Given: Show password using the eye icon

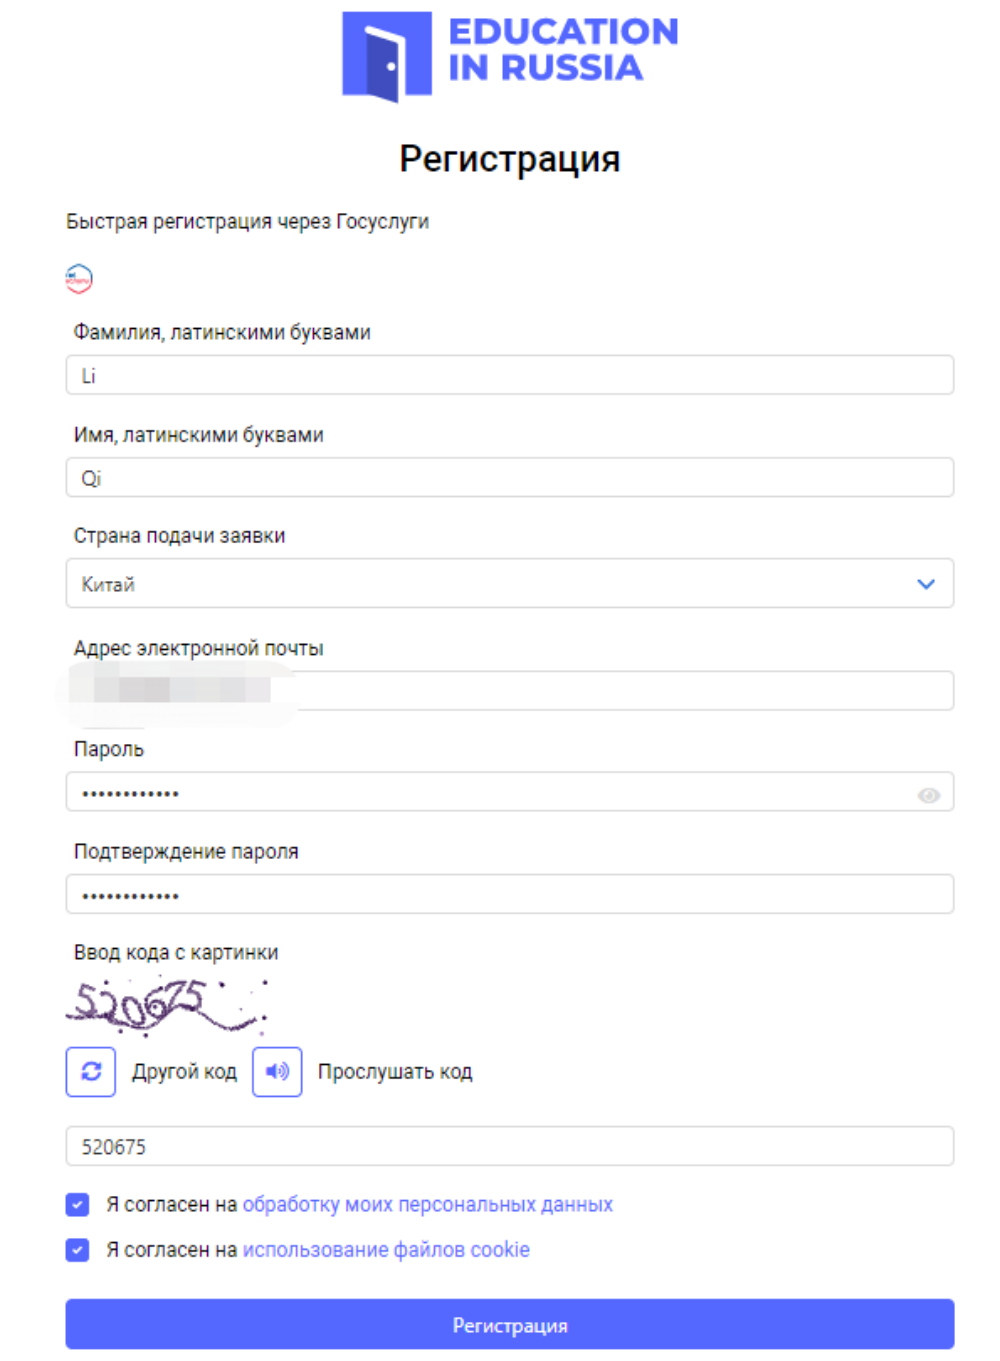Looking at the screenshot, I should tap(928, 795).
